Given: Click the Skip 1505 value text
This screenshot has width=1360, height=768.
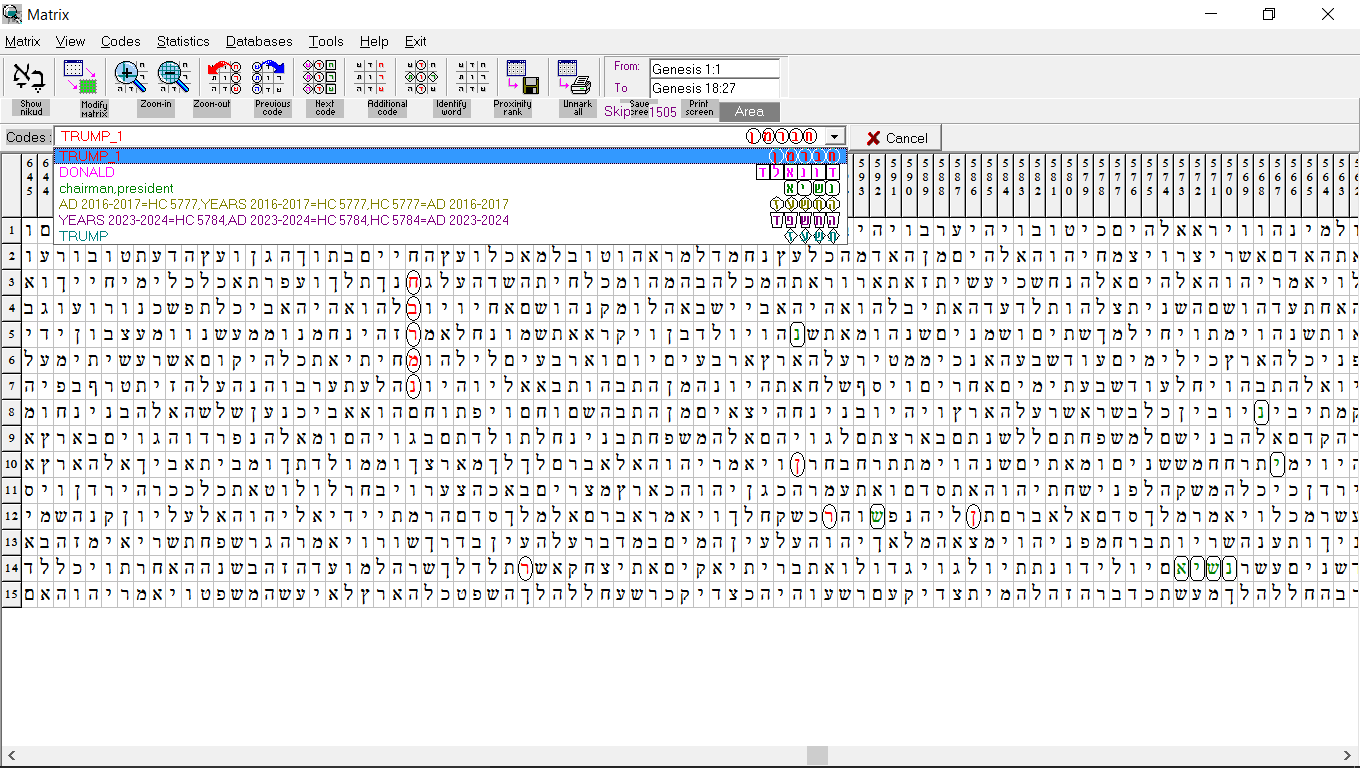Looking at the screenshot, I should [x=663, y=112].
